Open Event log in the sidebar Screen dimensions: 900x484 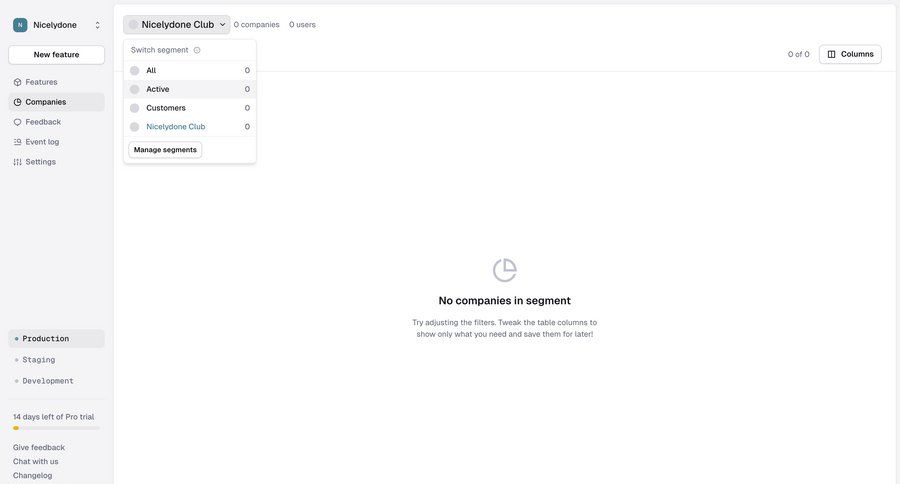[x=56, y=142]
